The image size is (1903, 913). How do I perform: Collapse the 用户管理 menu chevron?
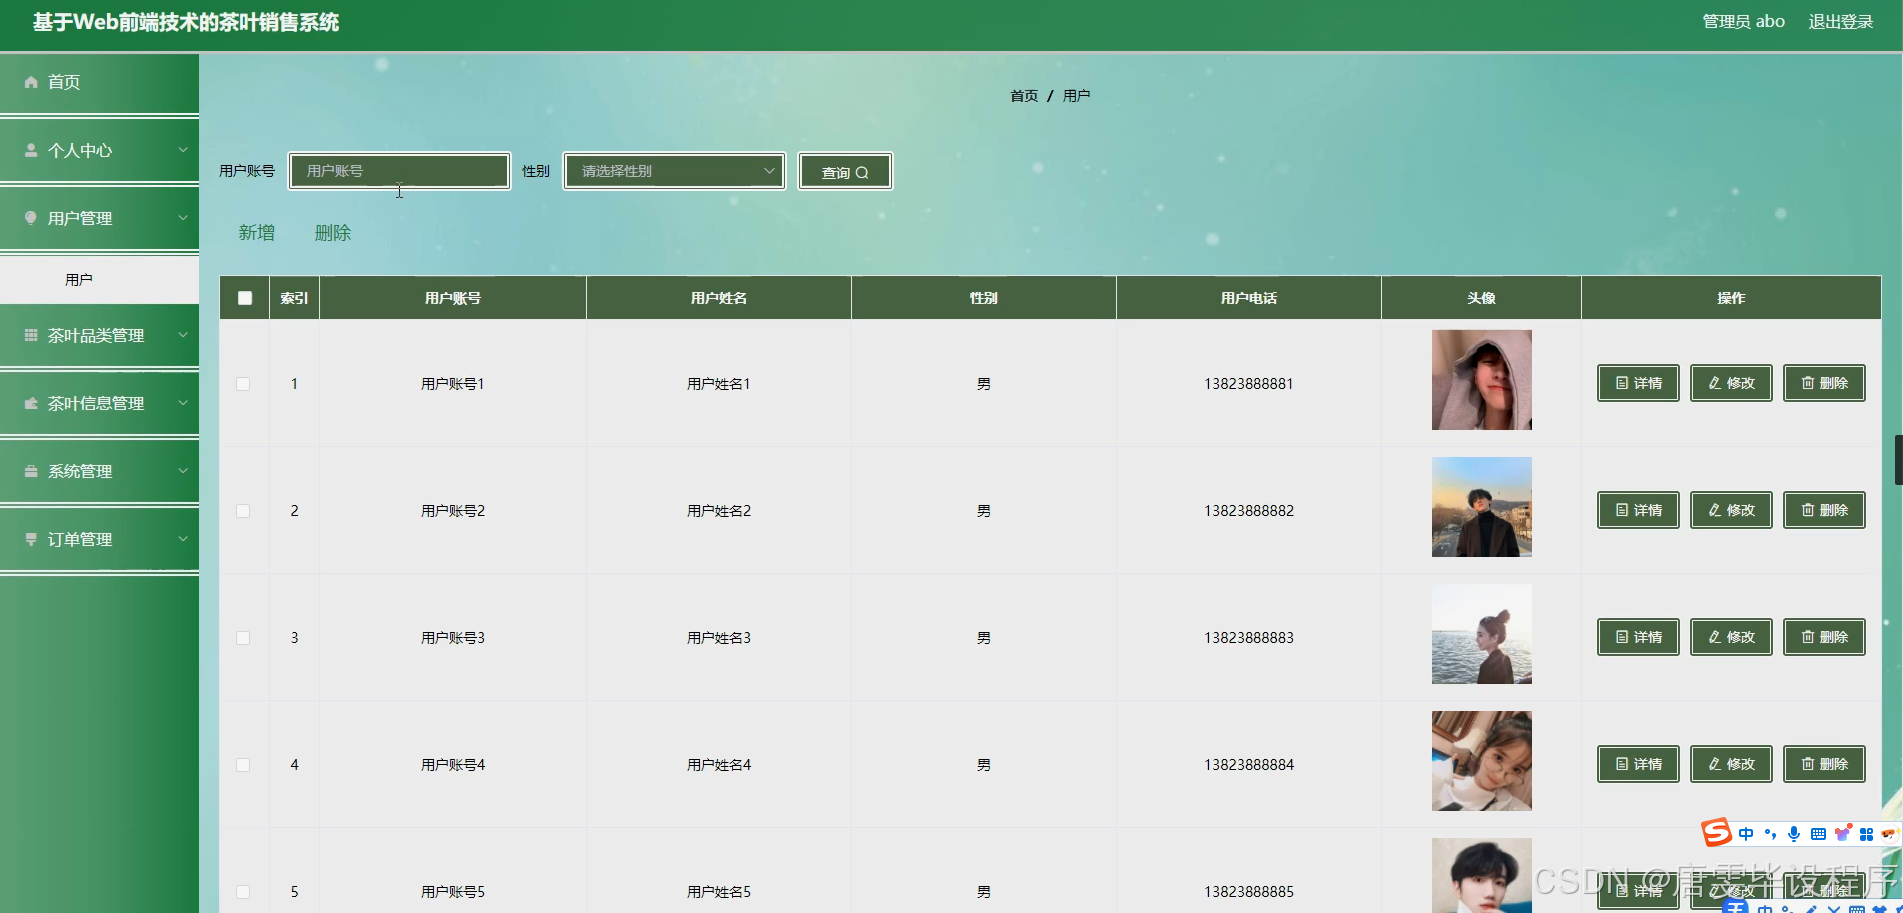tap(183, 218)
